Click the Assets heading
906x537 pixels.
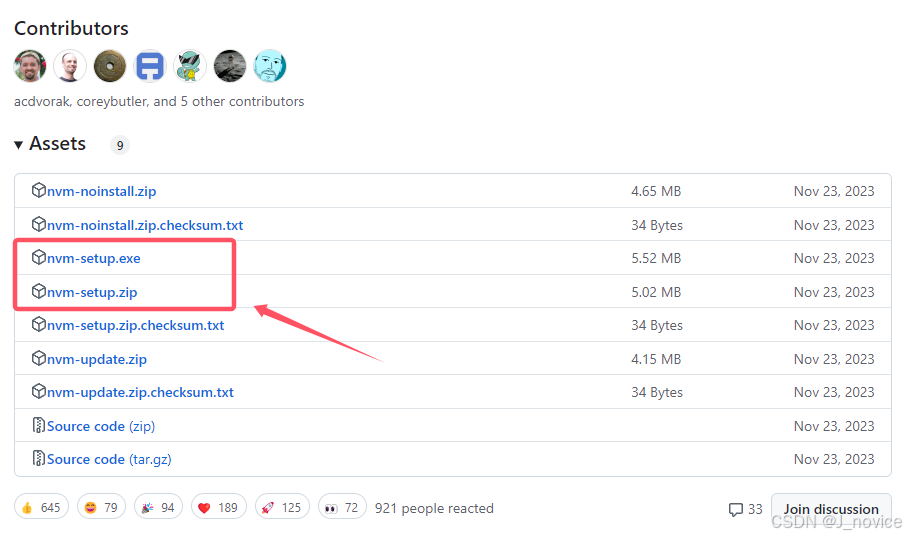pyautogui.click(x=58, y=143)
